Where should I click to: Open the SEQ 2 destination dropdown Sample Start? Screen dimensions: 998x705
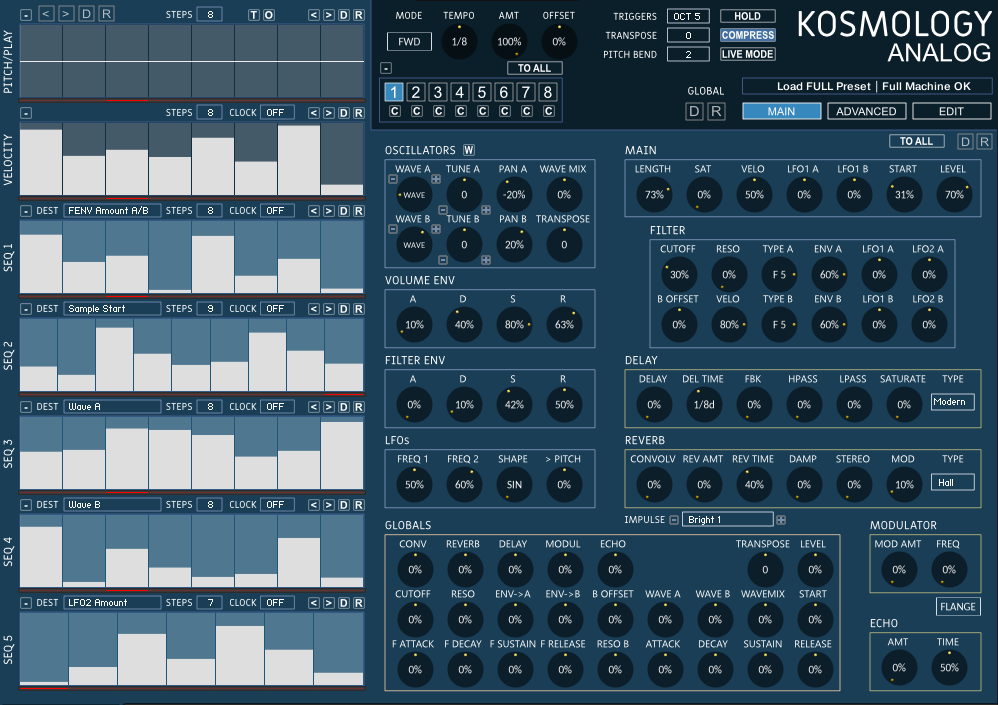pos(112,309)
